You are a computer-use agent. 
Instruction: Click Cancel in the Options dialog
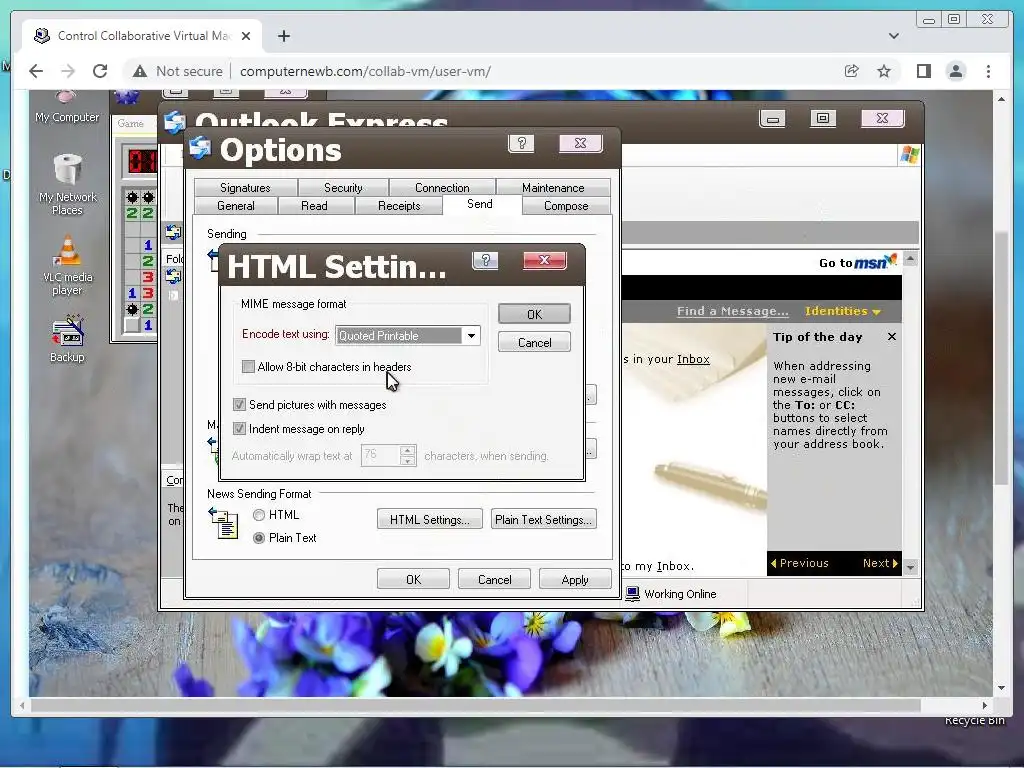494,579
